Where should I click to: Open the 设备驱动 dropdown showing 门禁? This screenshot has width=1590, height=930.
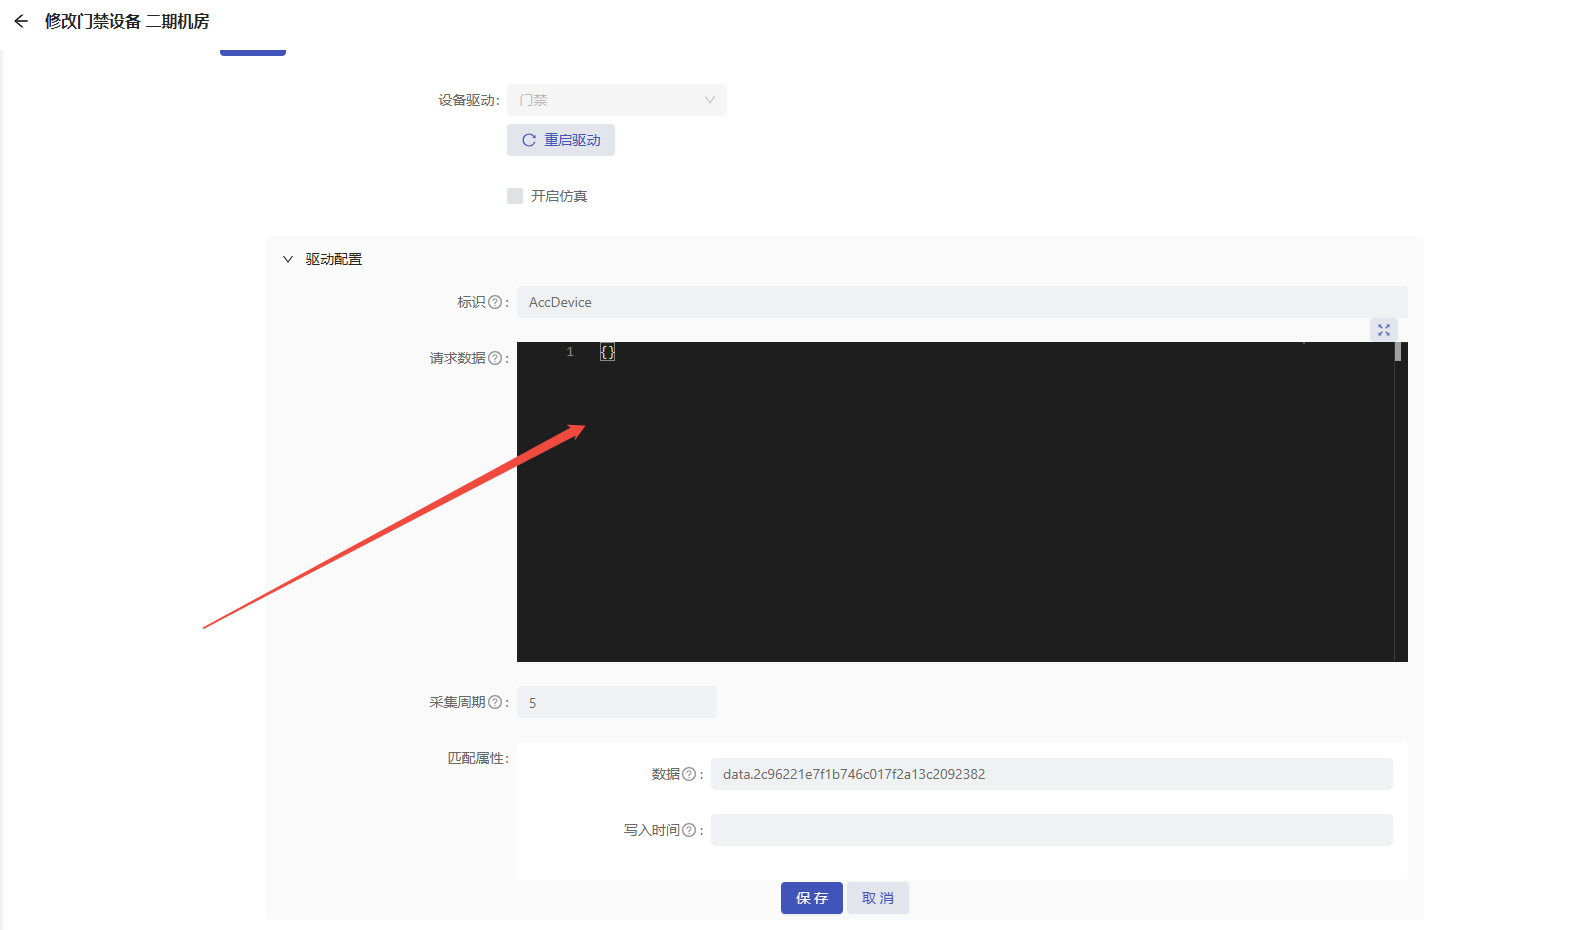tap(617, 100)
